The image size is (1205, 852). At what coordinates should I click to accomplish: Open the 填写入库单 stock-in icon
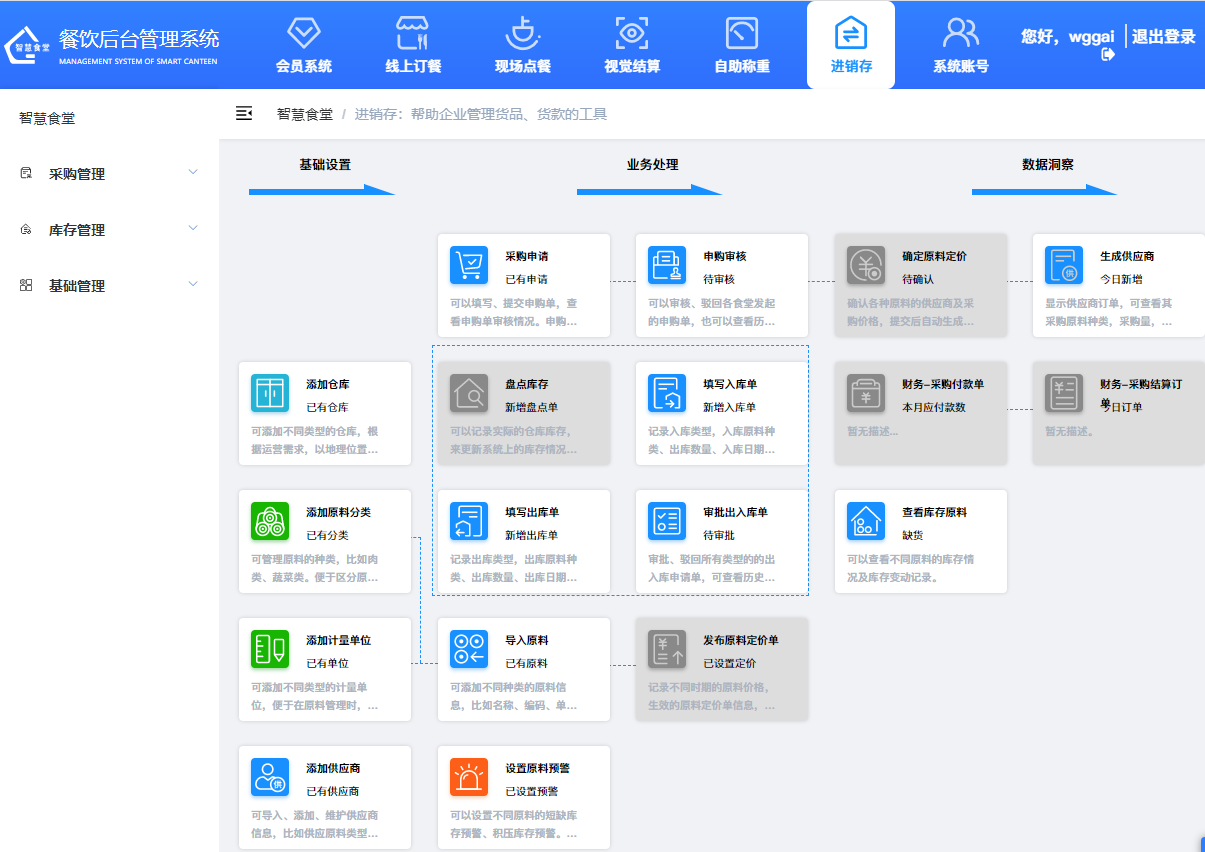[x=666, y=393]
